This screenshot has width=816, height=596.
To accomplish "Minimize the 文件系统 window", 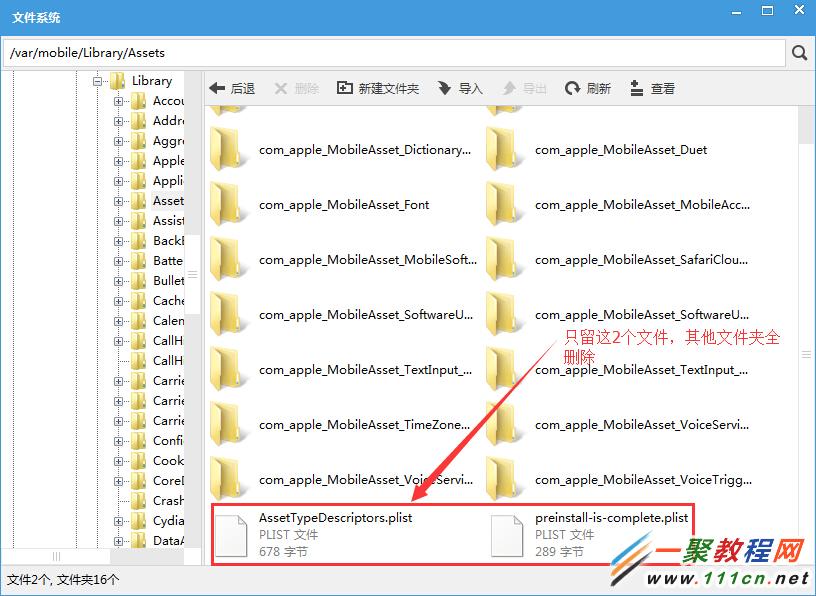I will pyautogui.click(x=736, y=11).
